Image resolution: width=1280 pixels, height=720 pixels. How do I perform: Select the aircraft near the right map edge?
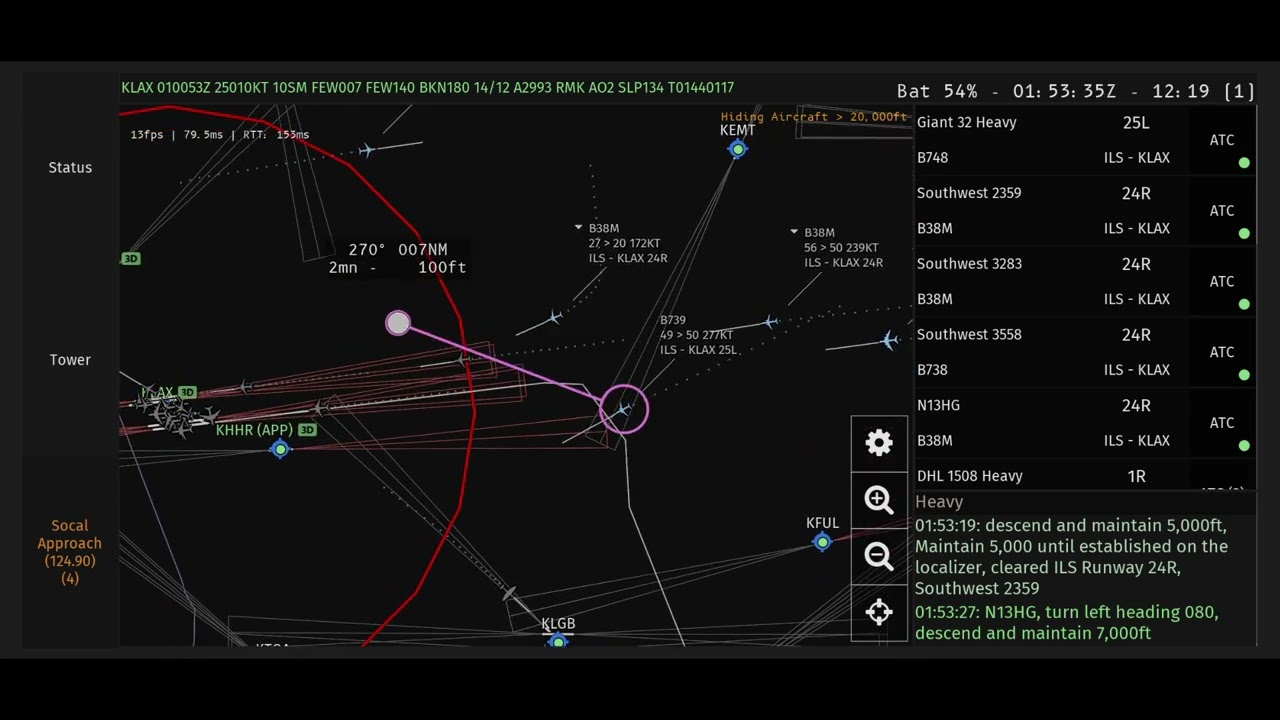(889, 341)
